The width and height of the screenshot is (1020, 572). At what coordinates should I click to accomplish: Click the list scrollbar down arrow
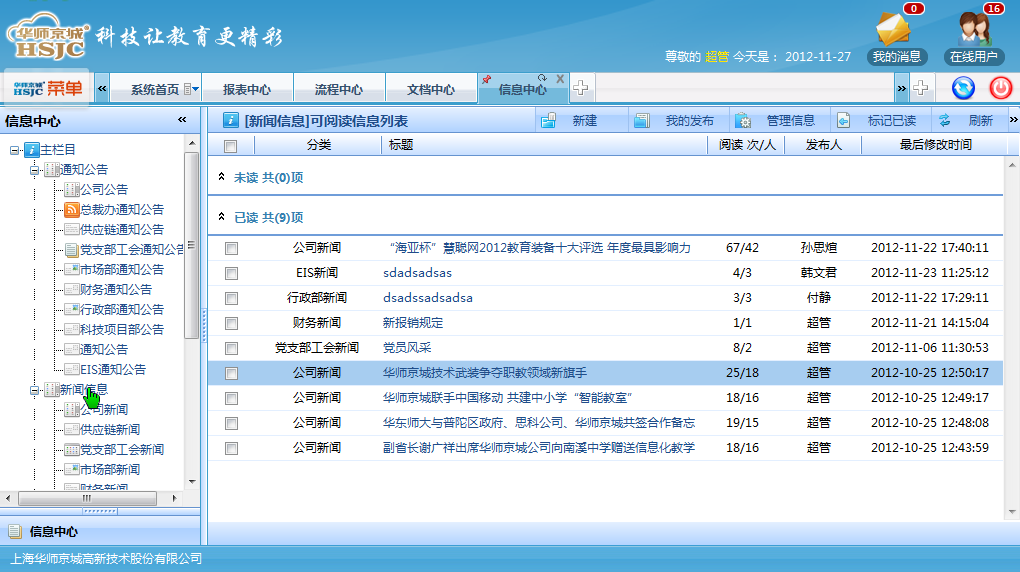click(x=1012, y=512)
